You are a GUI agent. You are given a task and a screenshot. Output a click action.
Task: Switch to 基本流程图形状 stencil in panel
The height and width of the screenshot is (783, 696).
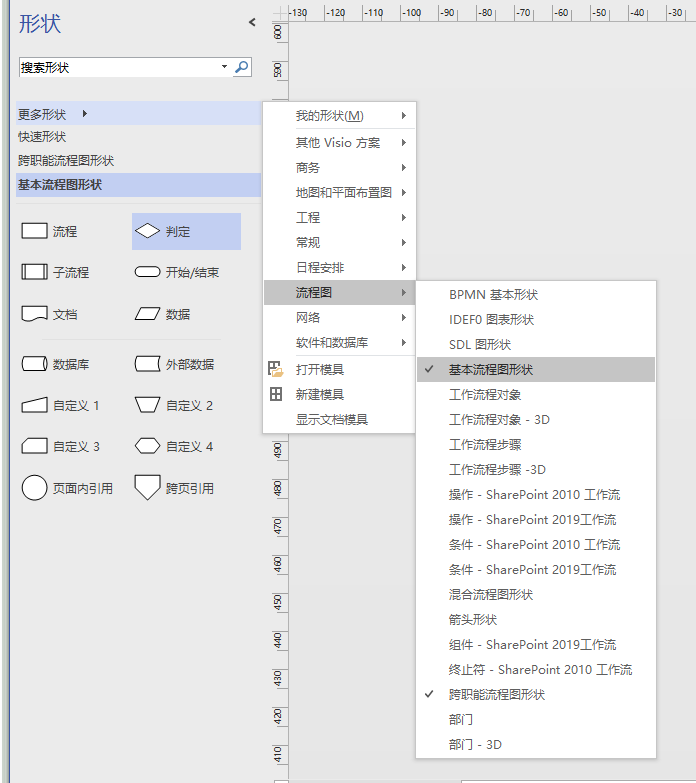pyautogui.click(x=138, y=185)
